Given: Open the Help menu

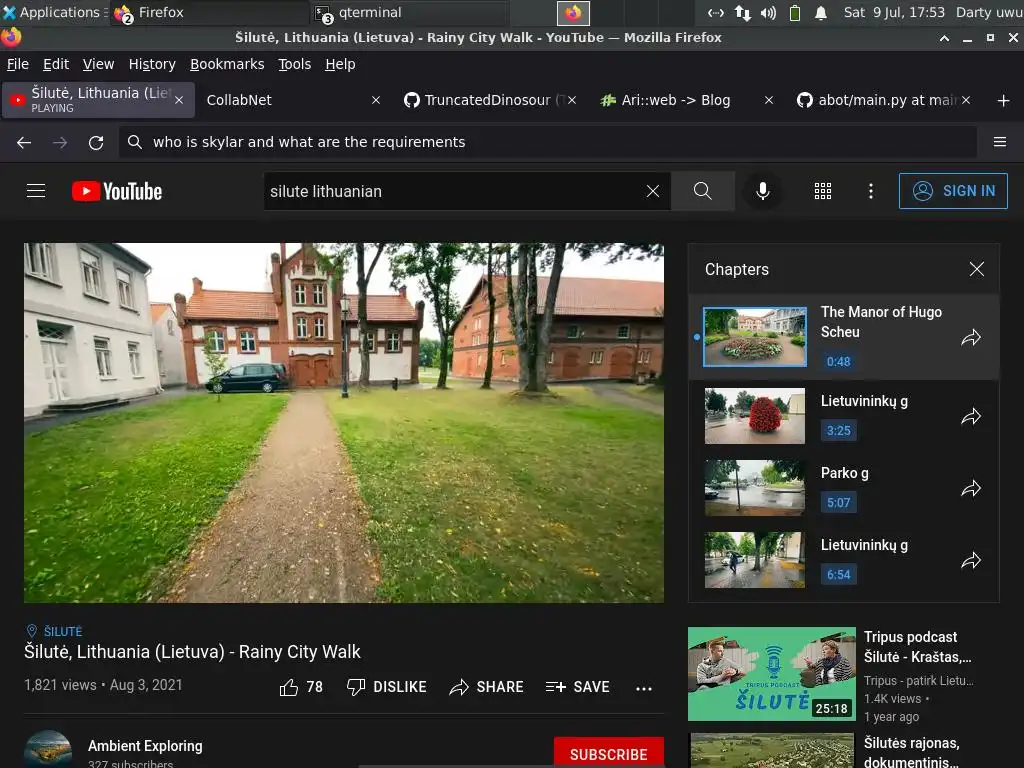Looking at the screenshot, I should 340,64.
